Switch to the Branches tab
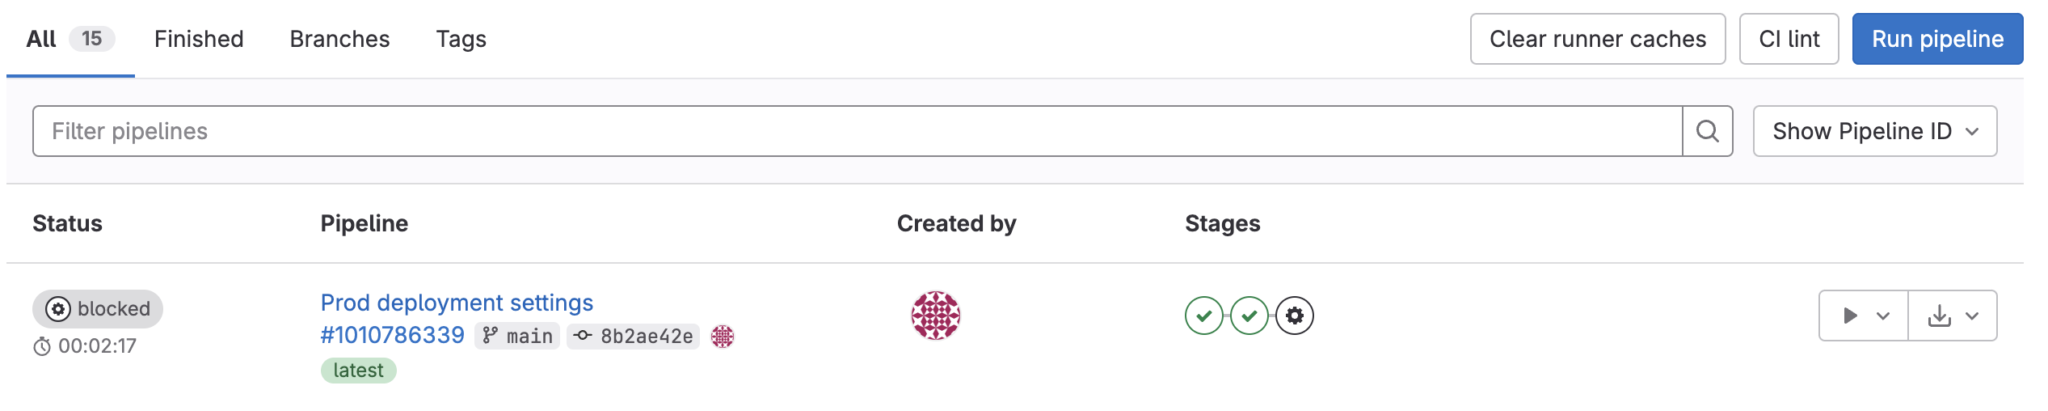This screenshot has width=2048, height=411. 340,39
